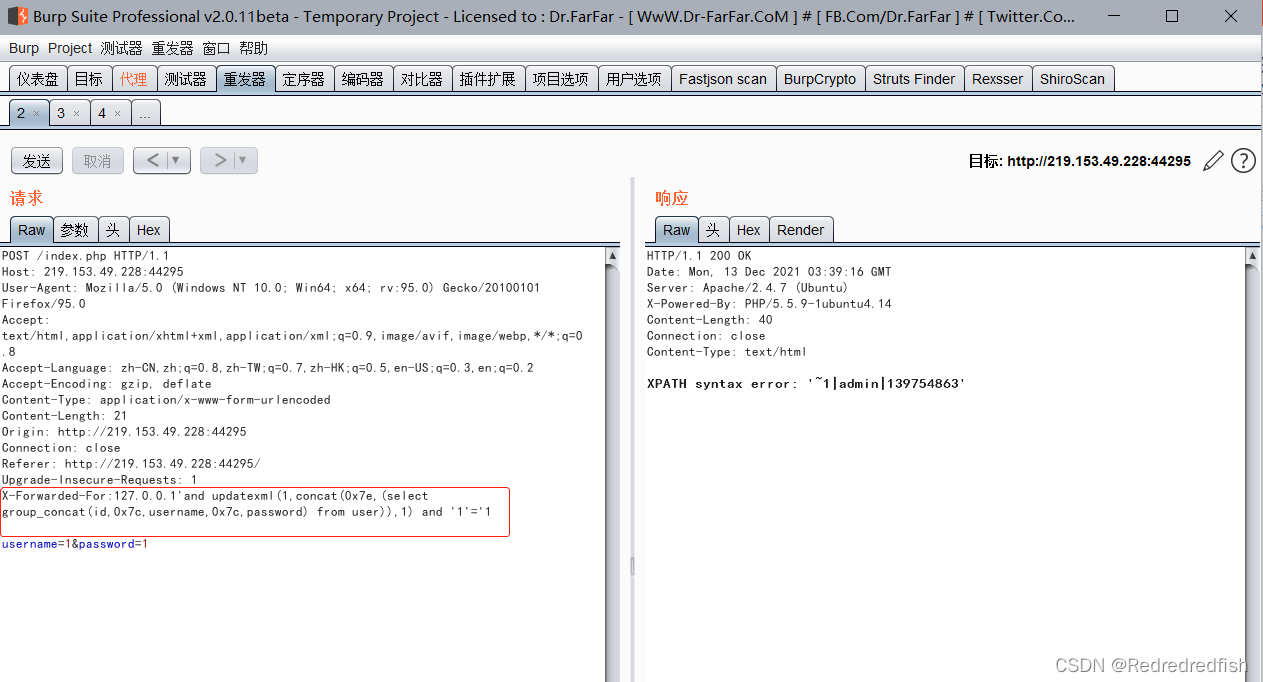Switch to the 仪表盘 tab
Screen dimensions: 1263x682
[x=38, y=79]
